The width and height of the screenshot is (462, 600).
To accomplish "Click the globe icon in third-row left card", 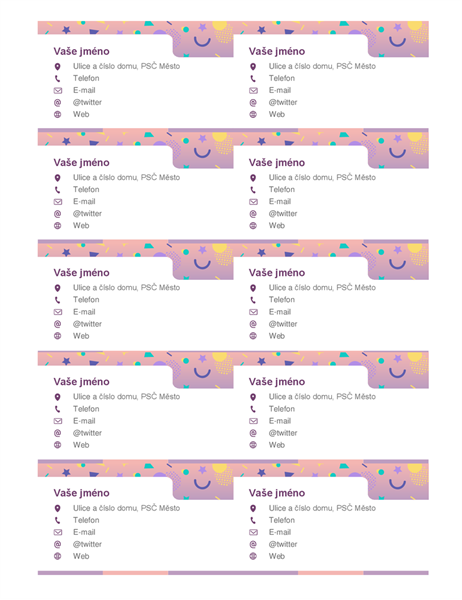I will [57, 336].
